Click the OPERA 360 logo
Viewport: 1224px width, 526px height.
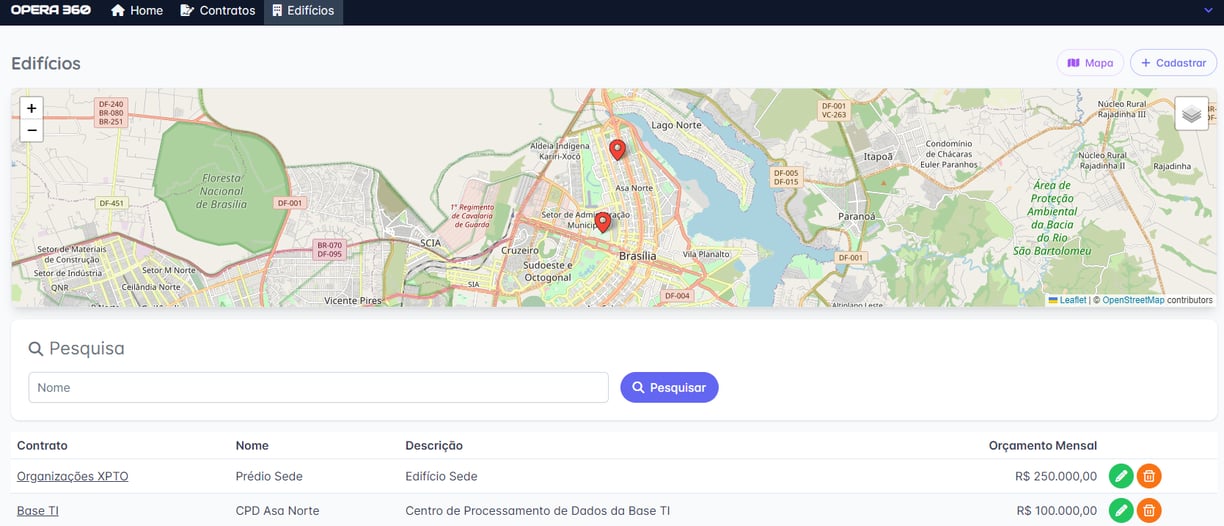click(51, 10)
